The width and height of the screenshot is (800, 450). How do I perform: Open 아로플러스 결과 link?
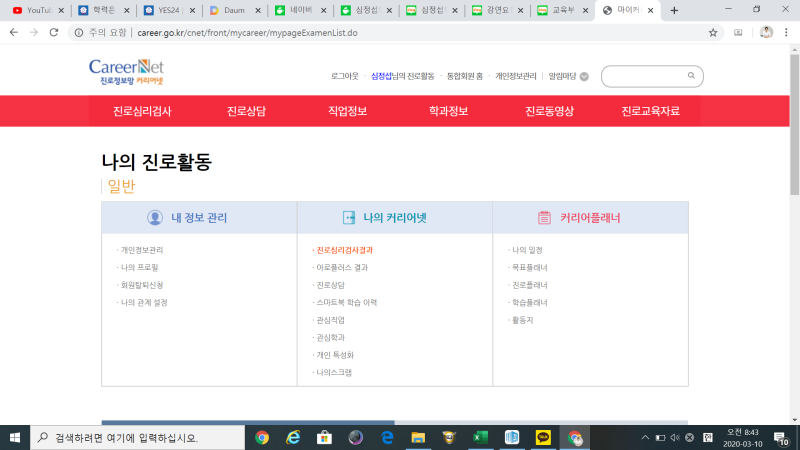[x=342, y=267]
